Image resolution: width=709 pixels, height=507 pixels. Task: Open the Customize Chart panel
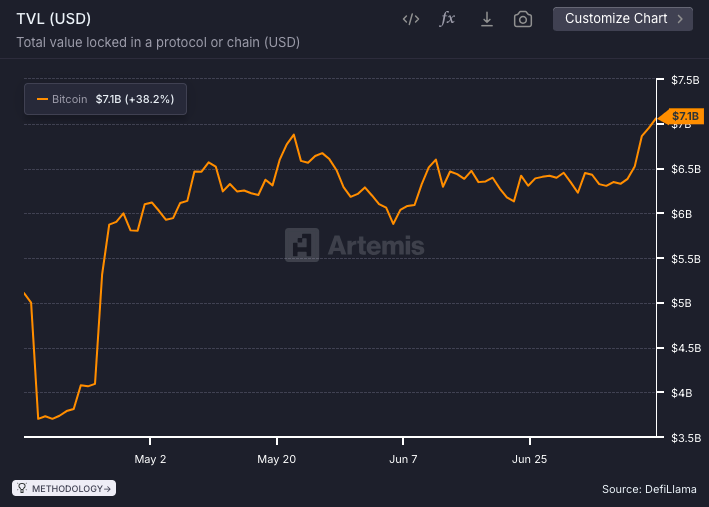623,19
